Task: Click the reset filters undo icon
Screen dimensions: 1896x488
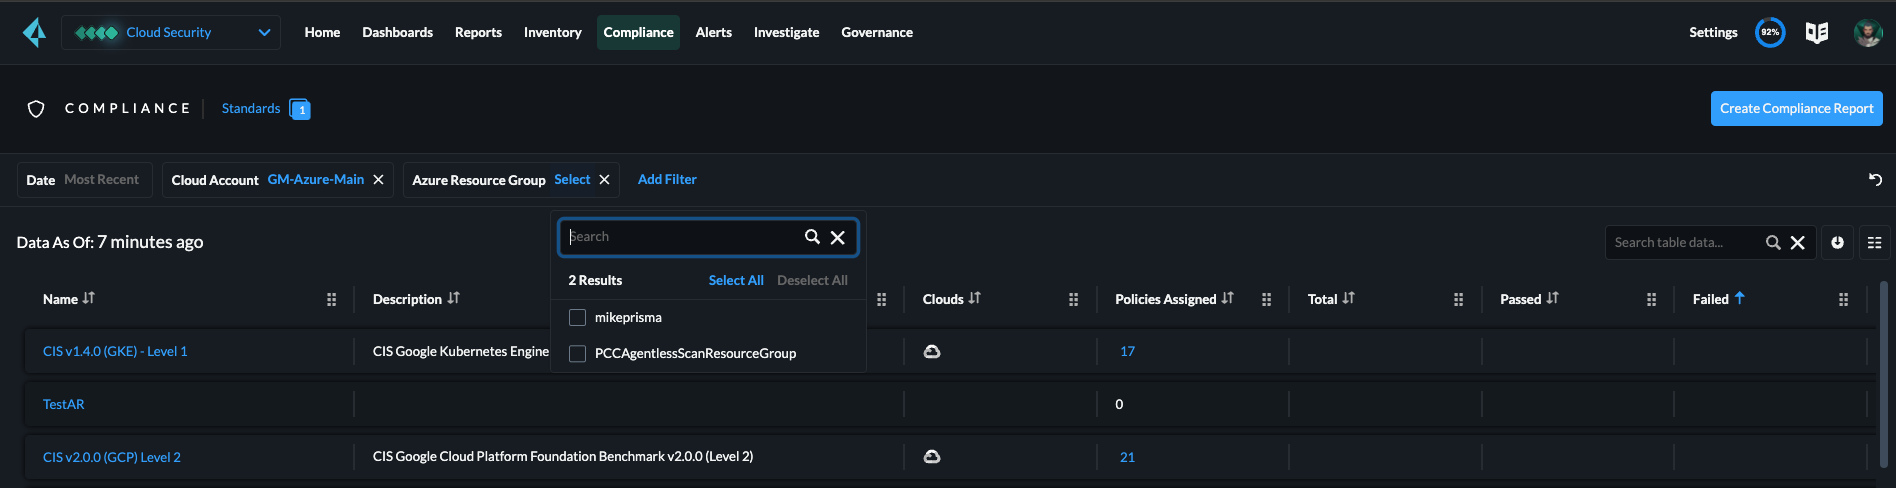Action: click(x=1875, y=180)
